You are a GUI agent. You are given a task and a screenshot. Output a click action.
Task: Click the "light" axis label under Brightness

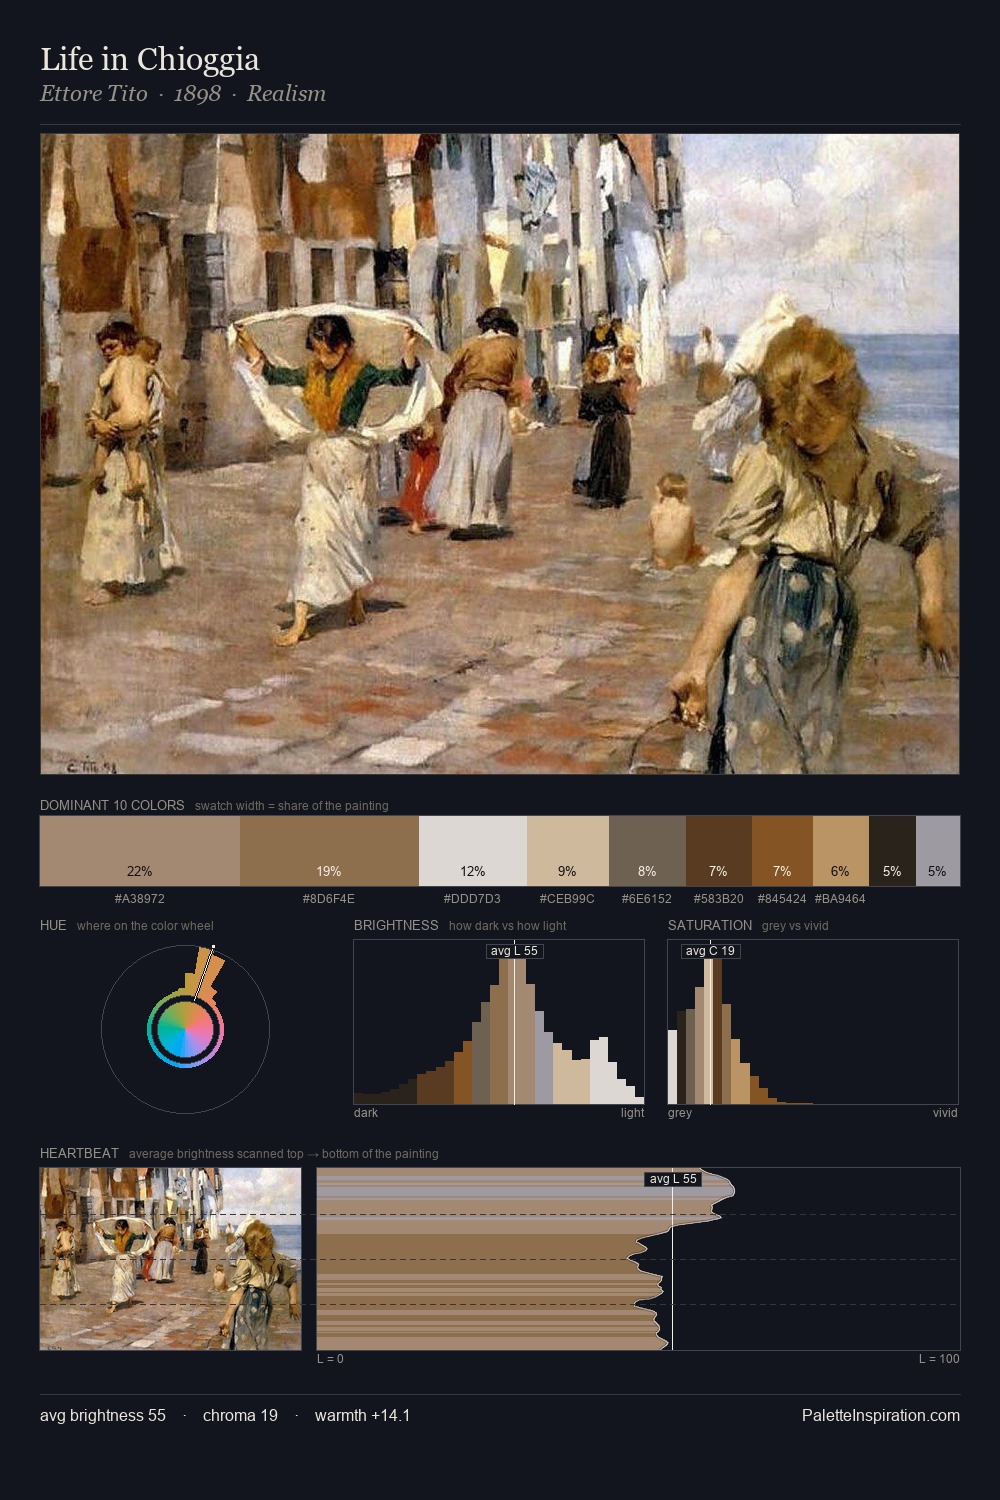633,1113
